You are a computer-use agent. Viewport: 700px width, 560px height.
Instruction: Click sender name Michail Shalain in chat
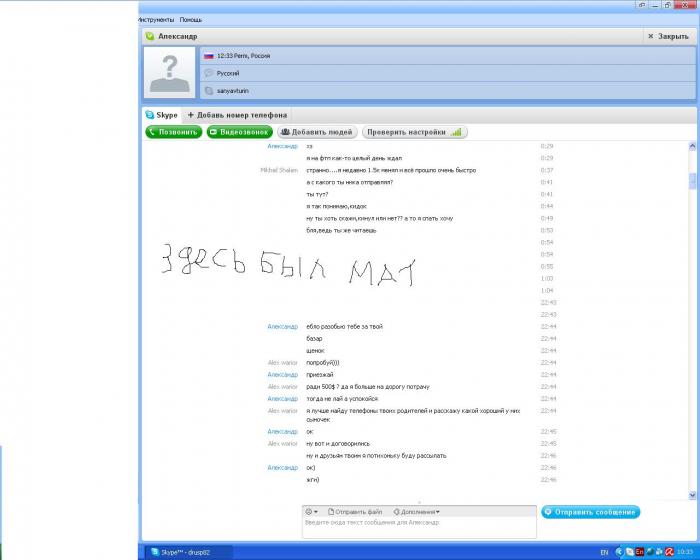click(279, 170)
